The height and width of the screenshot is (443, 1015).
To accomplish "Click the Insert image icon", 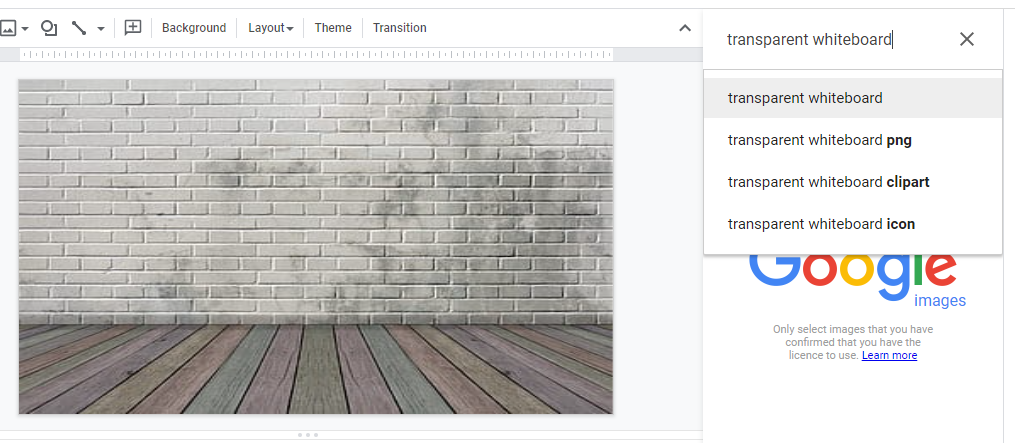I will [8, 28].
